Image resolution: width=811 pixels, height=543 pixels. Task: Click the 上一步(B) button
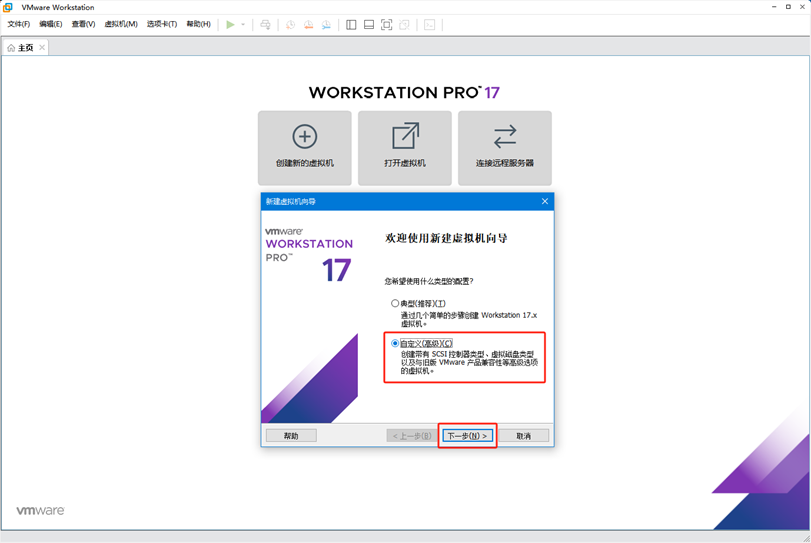click(412, 436)
